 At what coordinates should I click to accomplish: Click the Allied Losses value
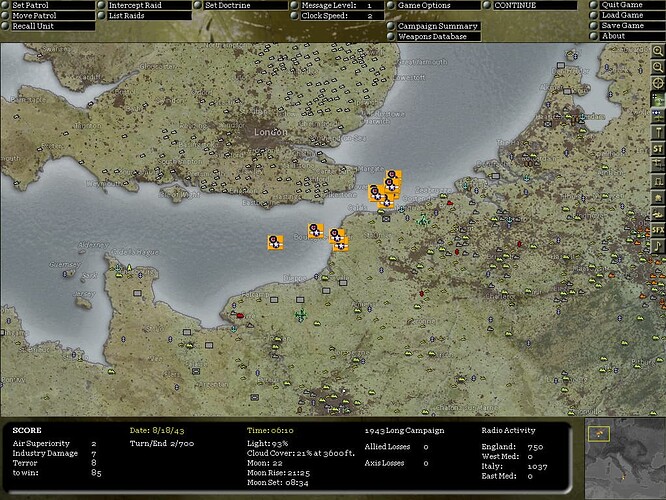pyautogui.click(x=426, y=447)
